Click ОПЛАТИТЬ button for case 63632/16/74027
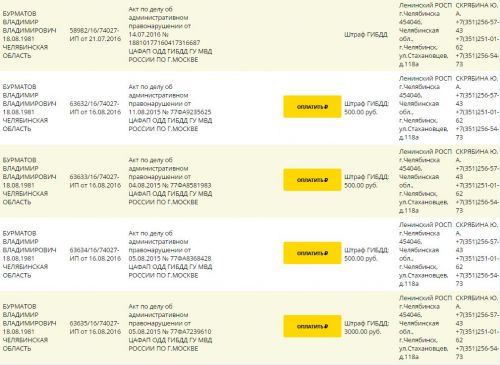The image size is (500, 365). [312, 107]
